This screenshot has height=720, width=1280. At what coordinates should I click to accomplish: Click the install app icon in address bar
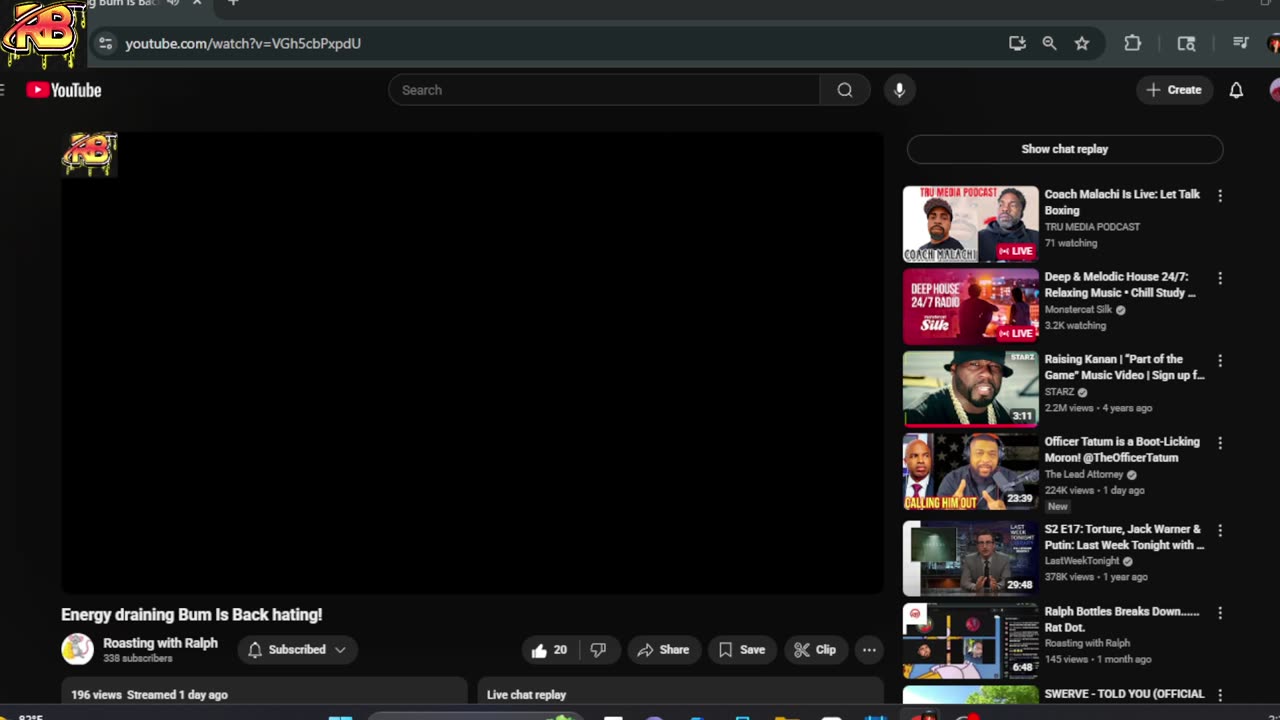pyautogui.click(x=1017, y=43)
